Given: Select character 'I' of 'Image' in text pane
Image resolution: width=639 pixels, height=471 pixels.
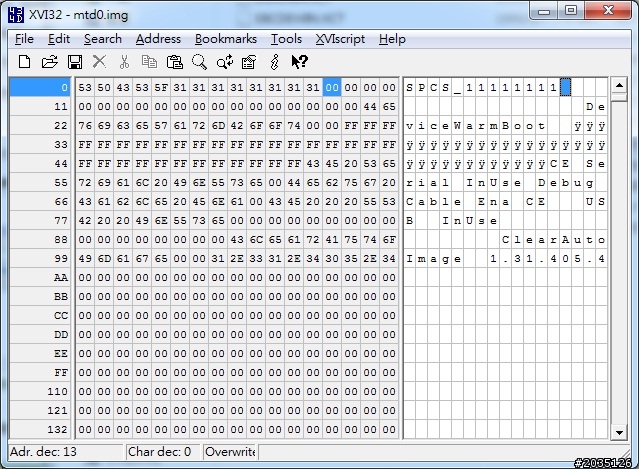Looking at the screenshot, I should (410, 258).
